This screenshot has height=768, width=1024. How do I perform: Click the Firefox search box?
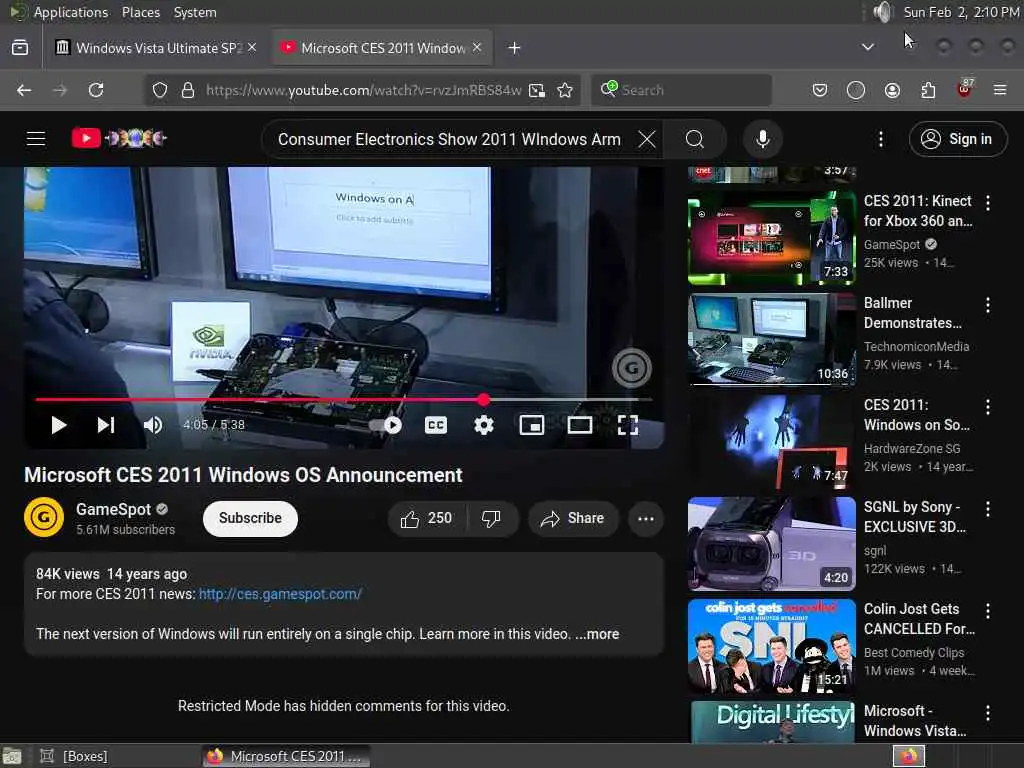[681, 90]
